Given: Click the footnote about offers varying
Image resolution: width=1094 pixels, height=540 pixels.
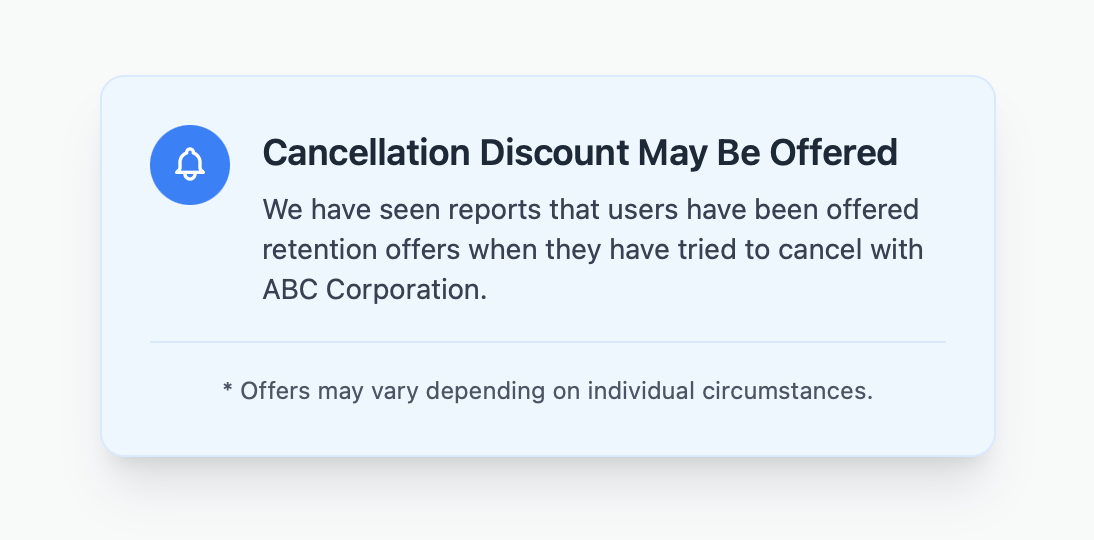Looking at the screenshot, I should (x=547, y=390).
